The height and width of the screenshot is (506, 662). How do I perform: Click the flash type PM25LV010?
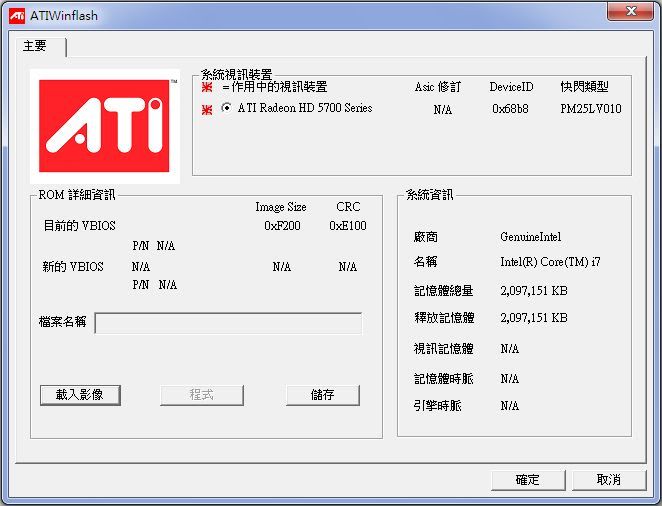(591, 109)
